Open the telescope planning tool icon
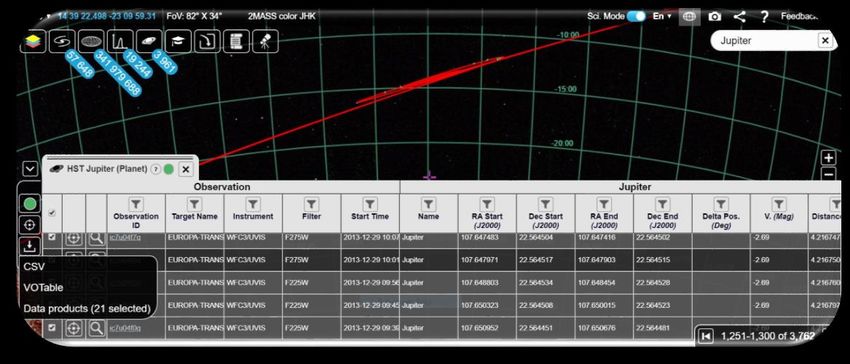 pyautogui.click(x=265, y=41)
